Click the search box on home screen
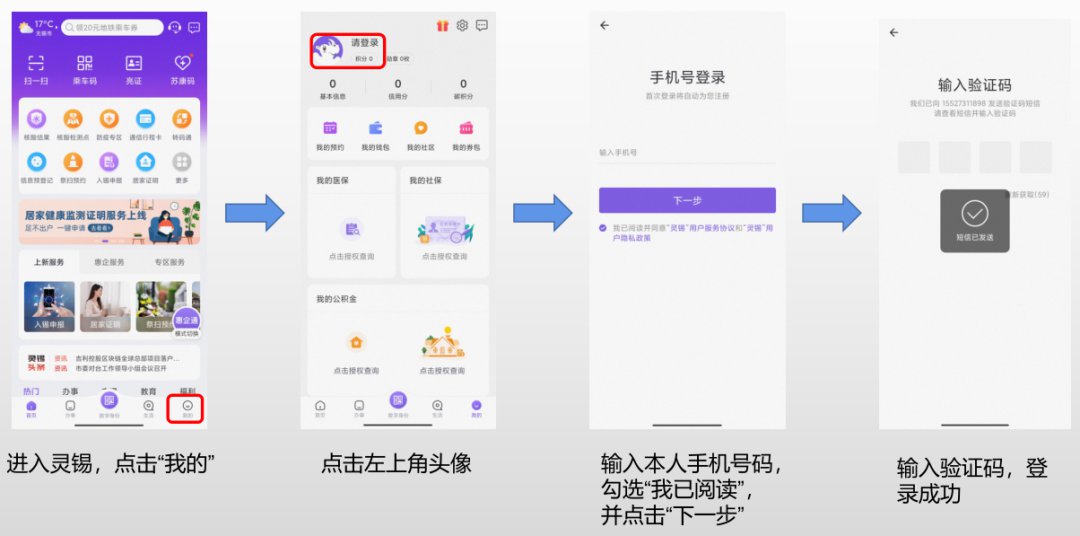 tap(112, 28)
